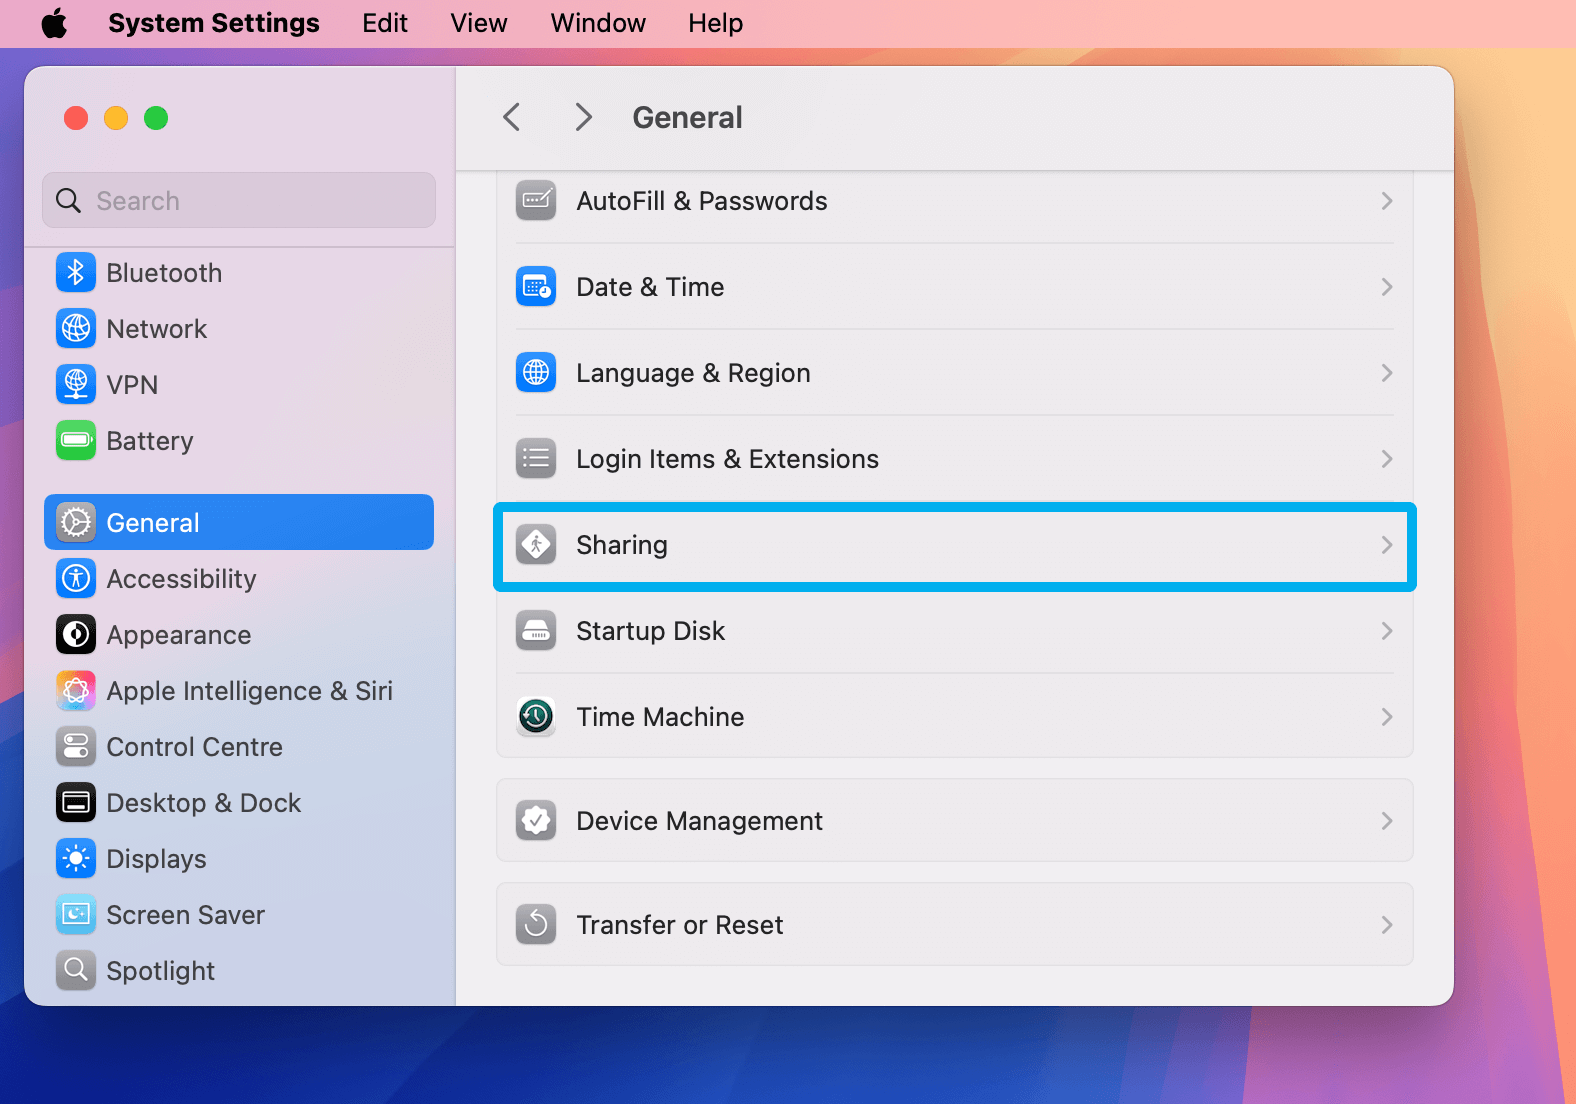Click the Spotlight magnifier icon
1576x1104 pixels.
tap(76, 971)
